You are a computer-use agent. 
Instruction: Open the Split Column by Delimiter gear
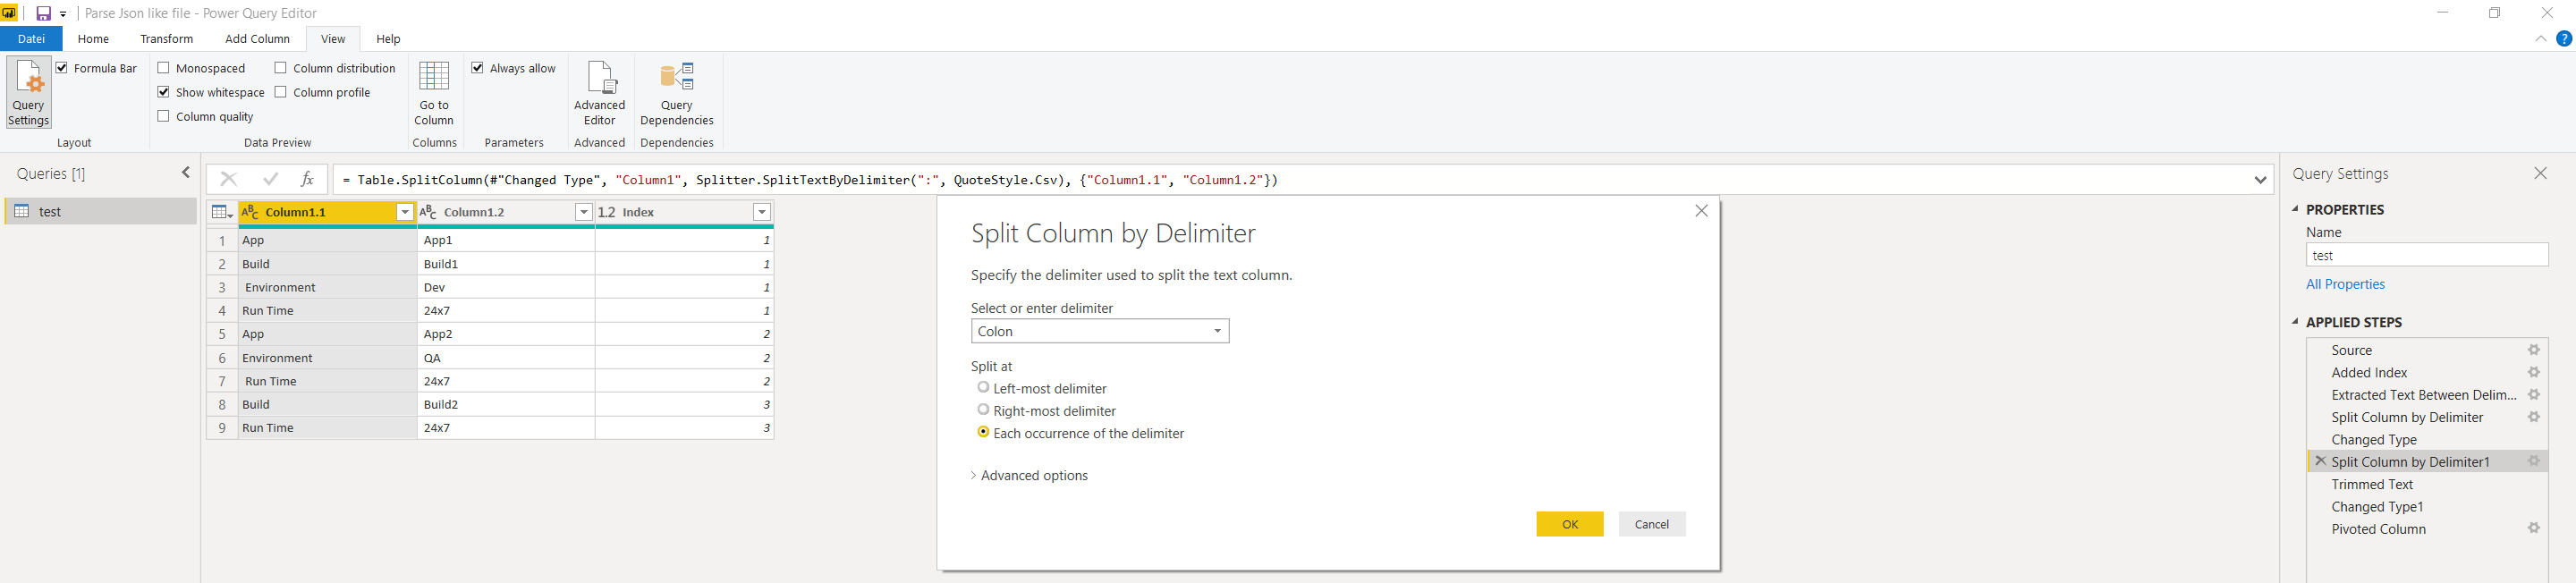coord(2533,417)
